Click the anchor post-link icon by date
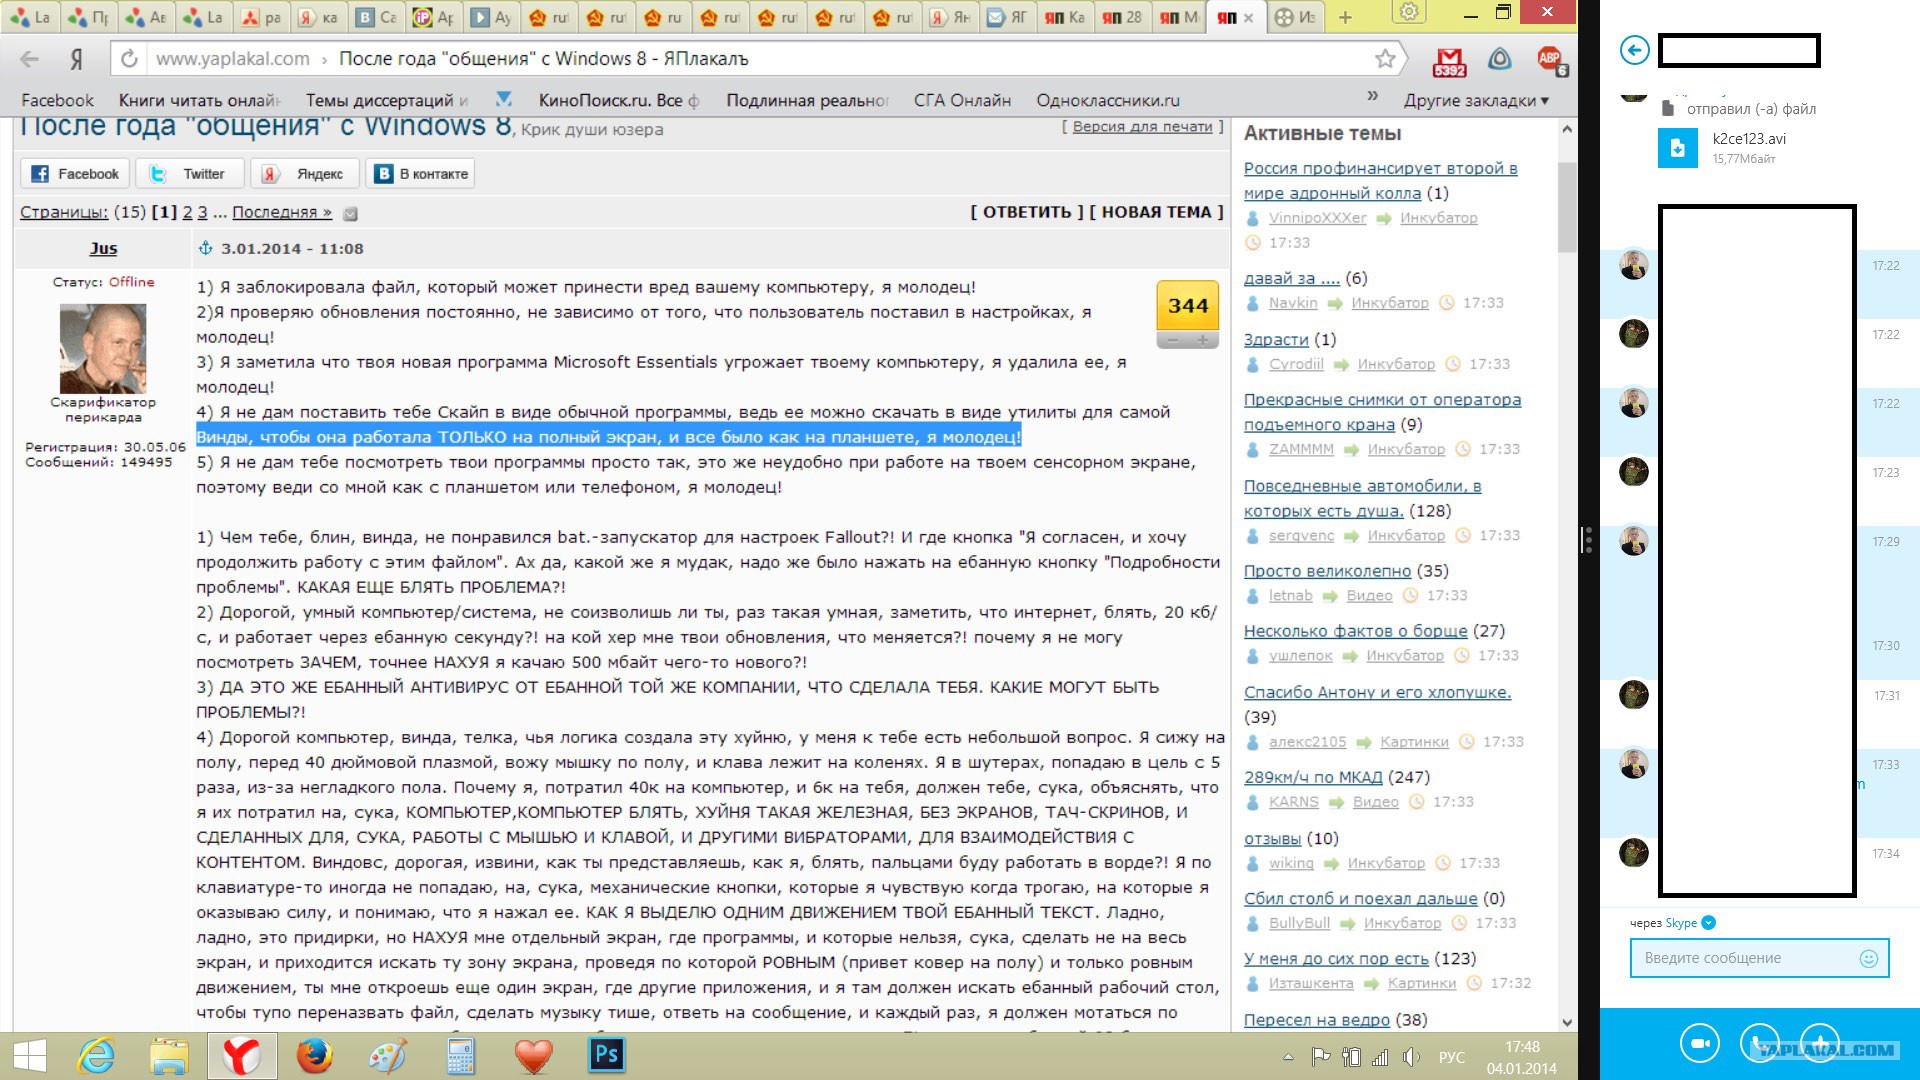 pyautogui.click(x=205, y=248)
